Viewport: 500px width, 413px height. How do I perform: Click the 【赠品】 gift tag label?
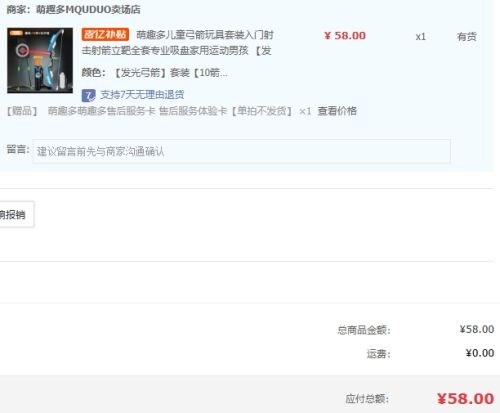click(22, 111)
